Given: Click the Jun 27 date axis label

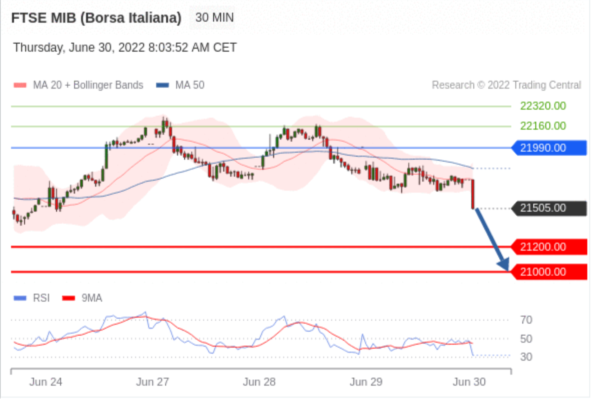Looking at the screenshot, I should point(152,382).
